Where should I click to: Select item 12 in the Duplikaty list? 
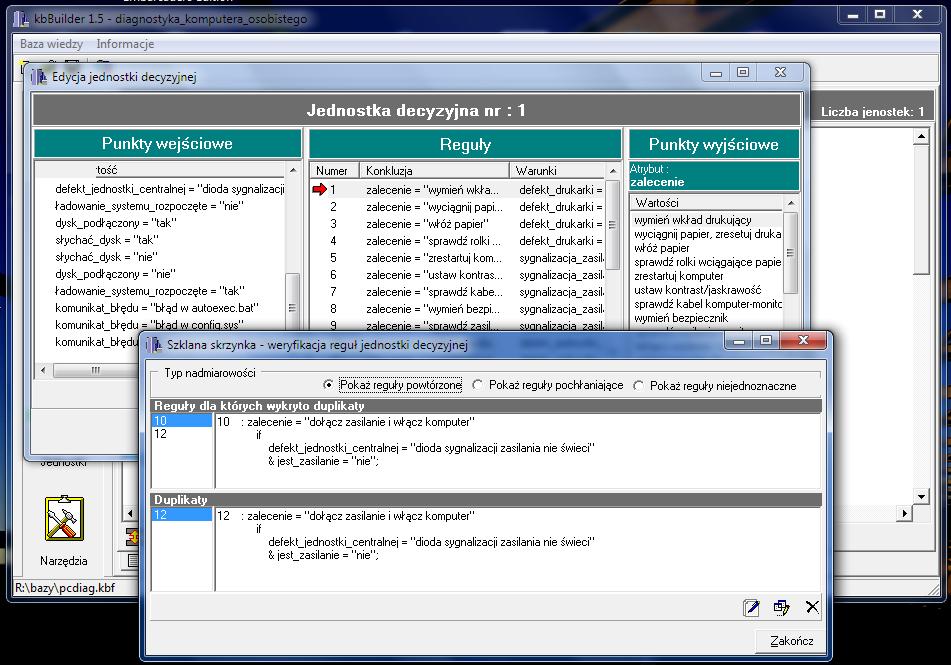coord(181,515)
